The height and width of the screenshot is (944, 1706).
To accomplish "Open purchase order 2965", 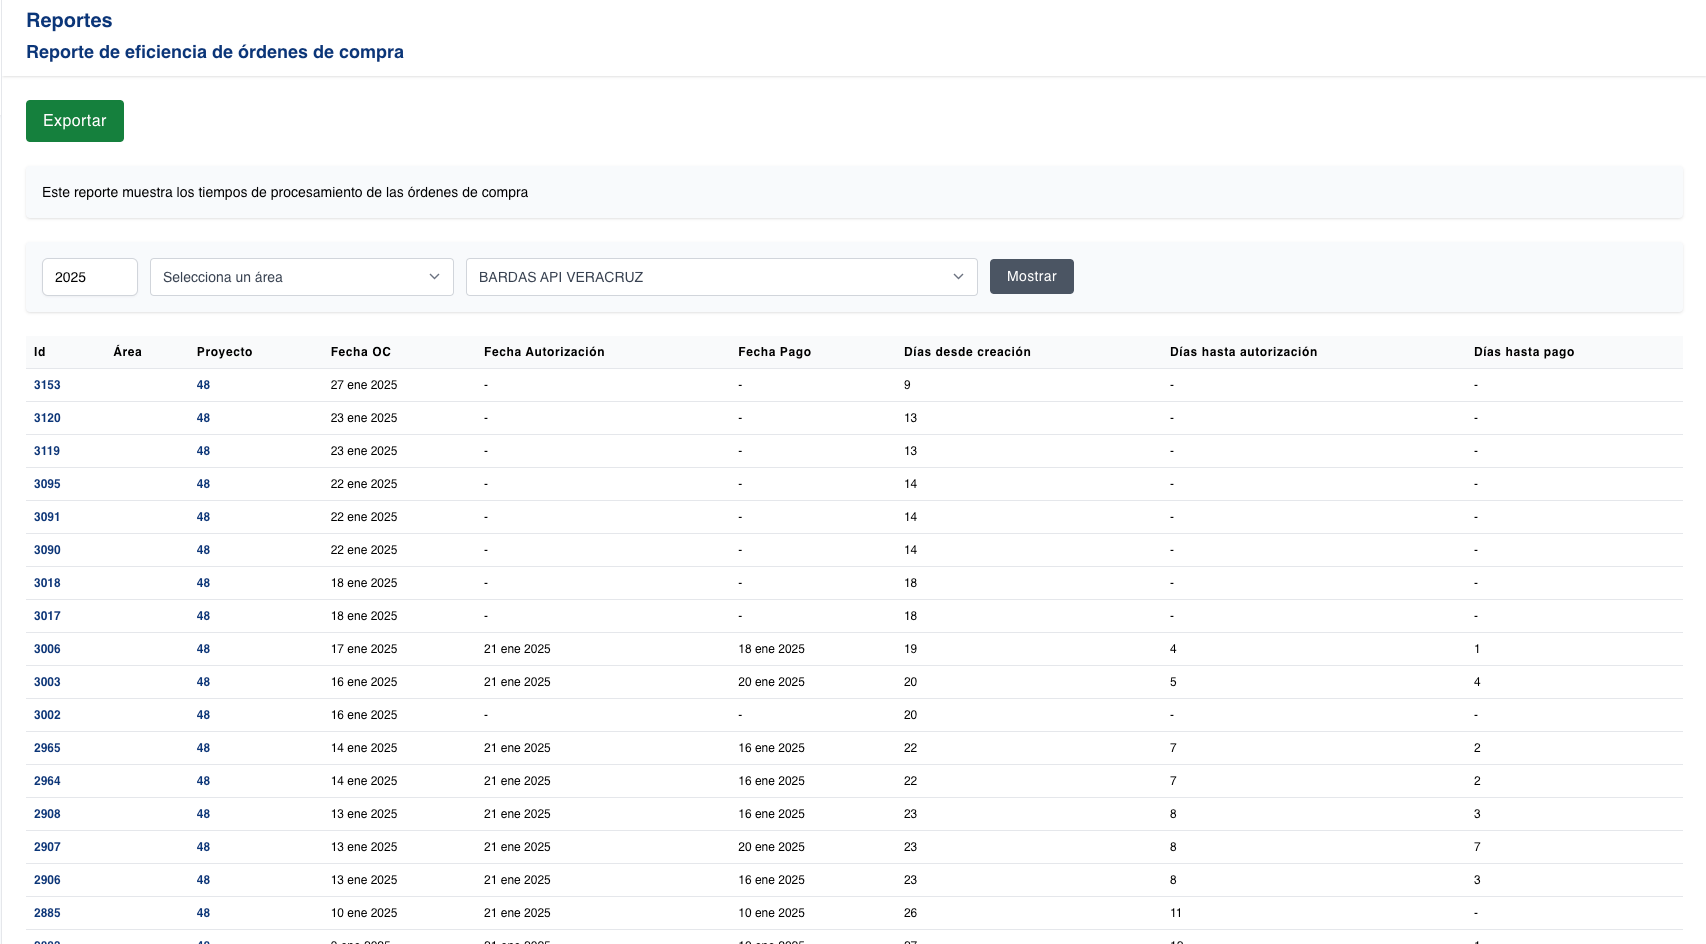I will [47, 748].
